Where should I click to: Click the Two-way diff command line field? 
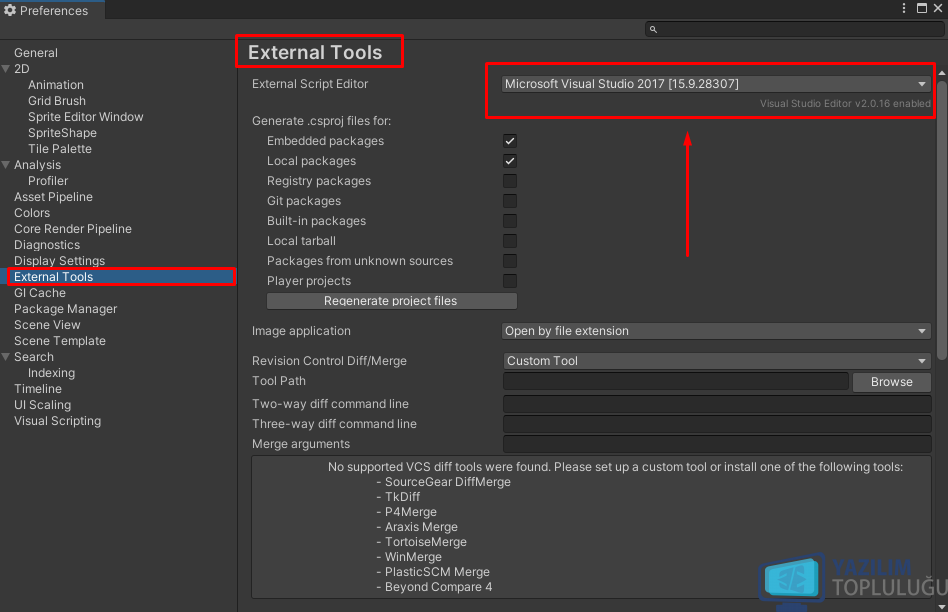pyautogui.click(x=716, y=404)
